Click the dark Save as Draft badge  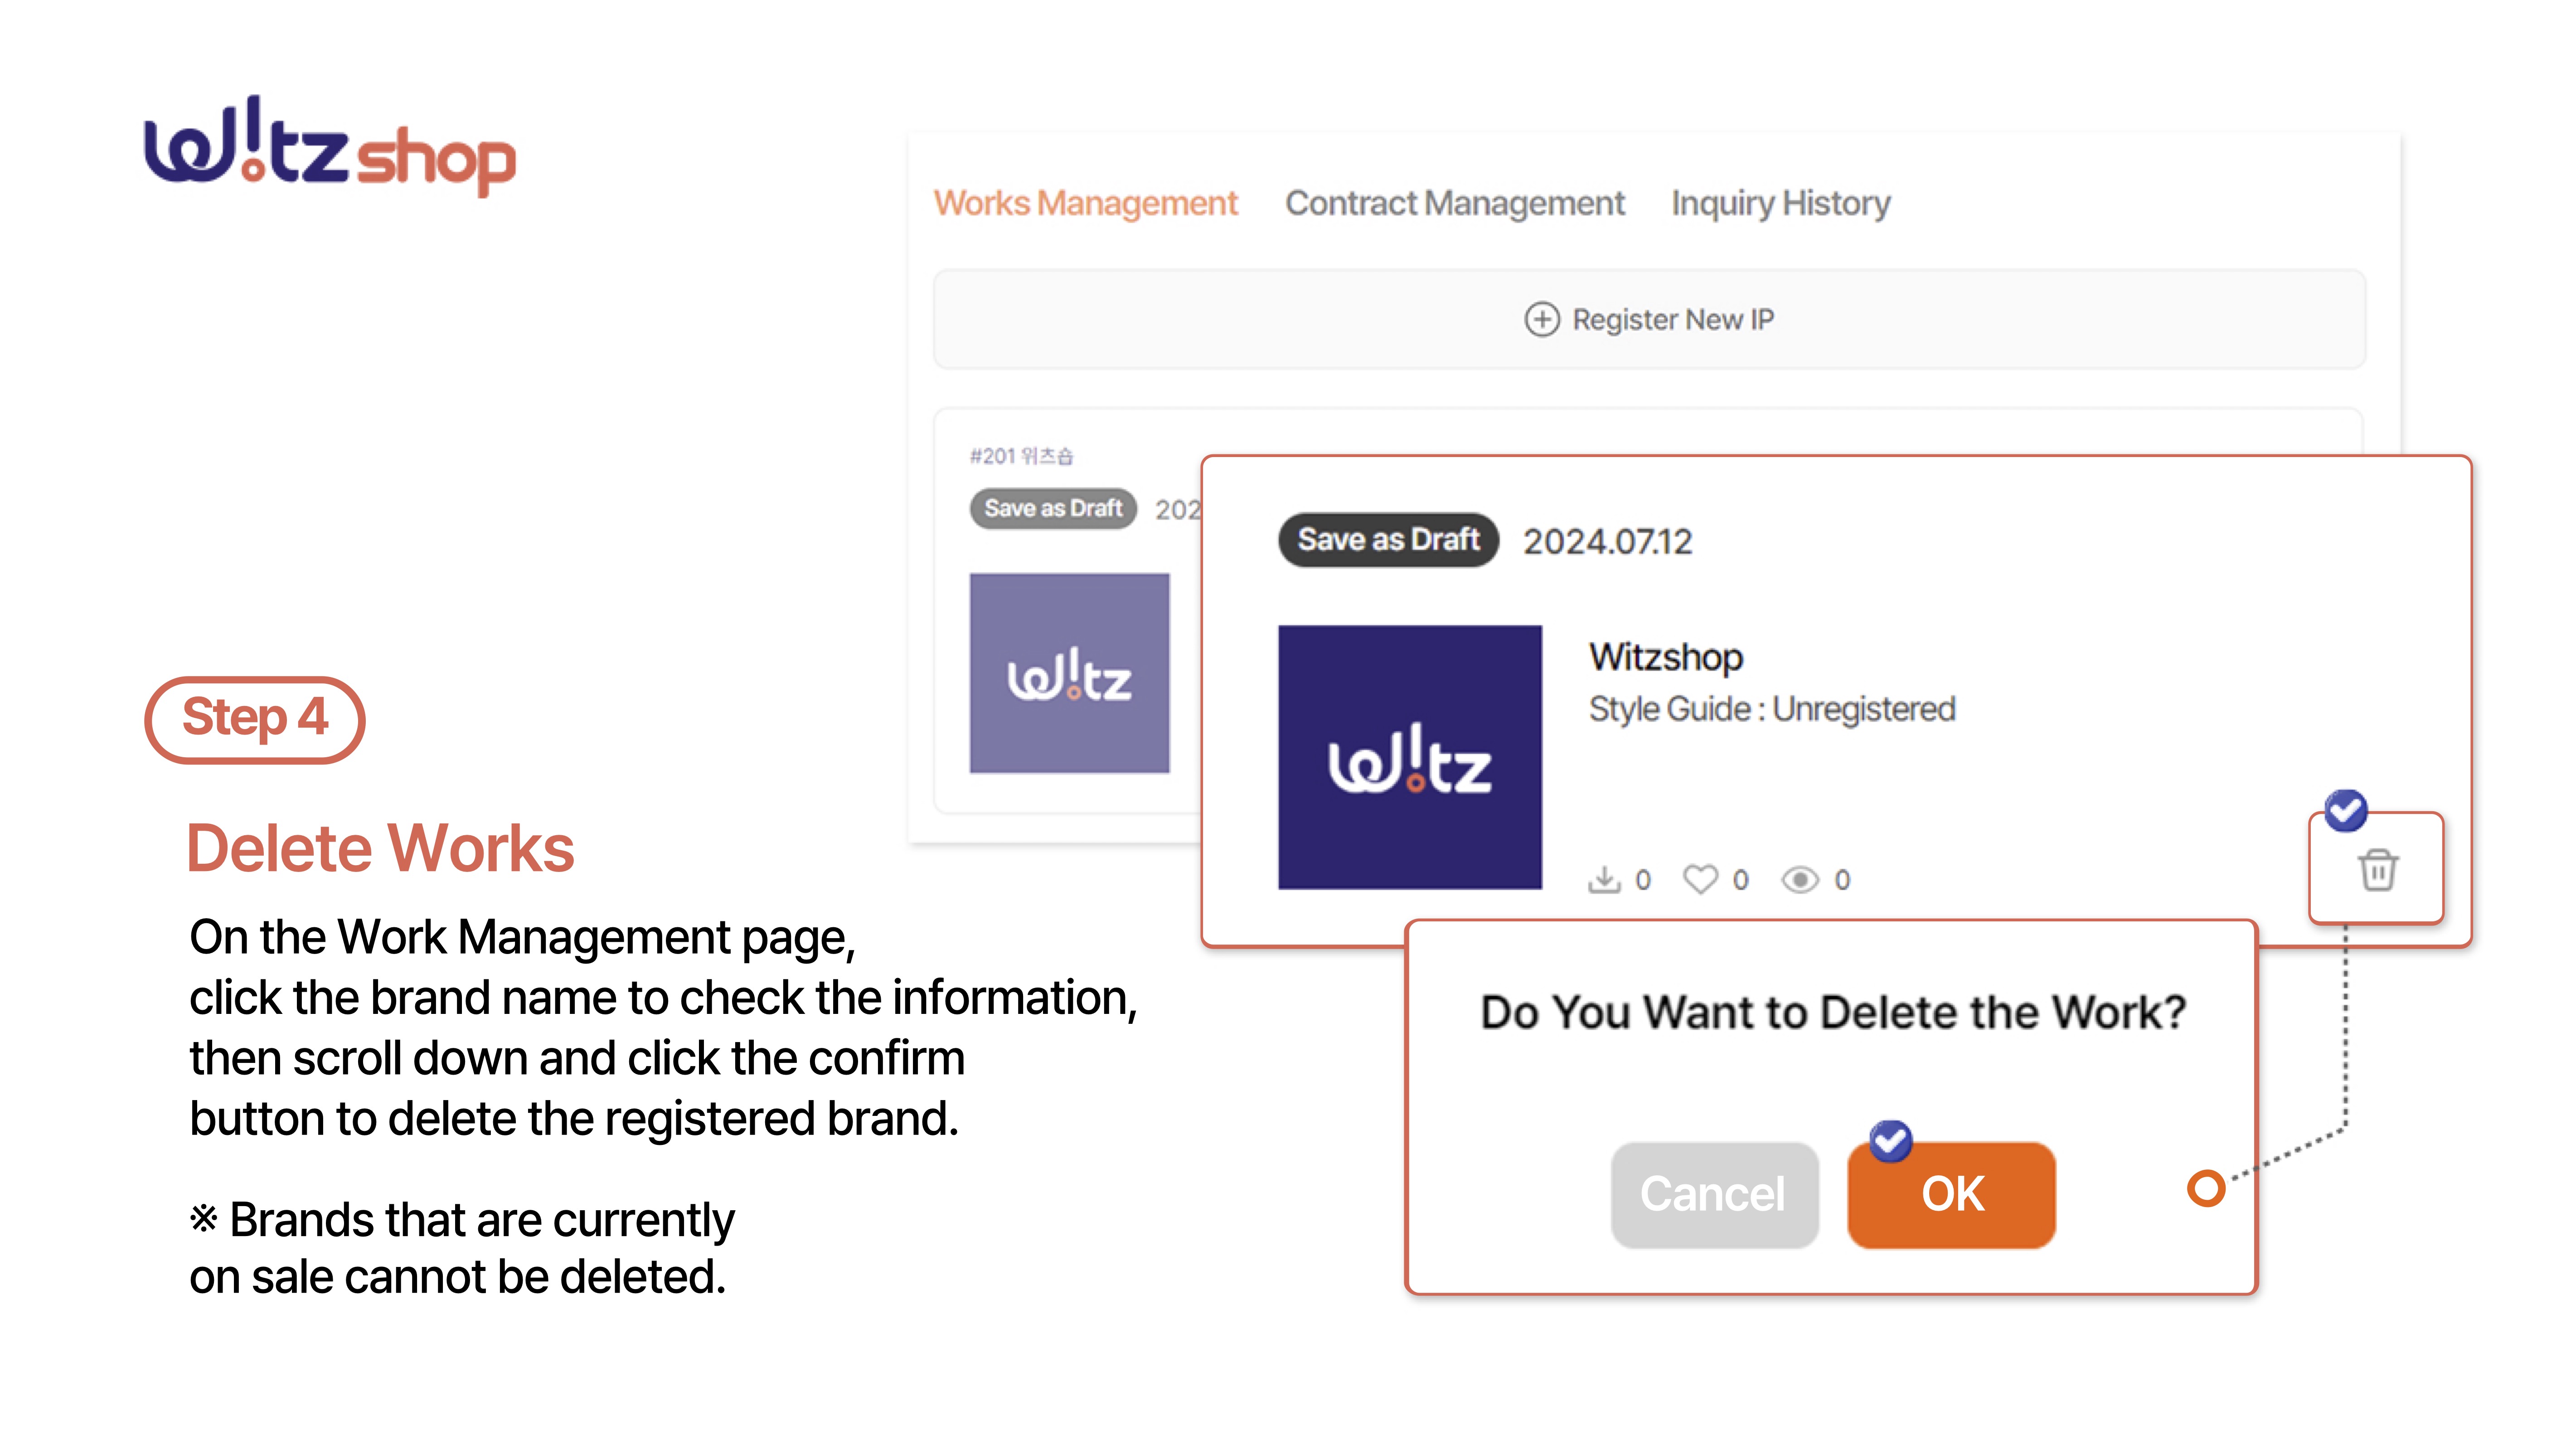[x=1388, y=540]
